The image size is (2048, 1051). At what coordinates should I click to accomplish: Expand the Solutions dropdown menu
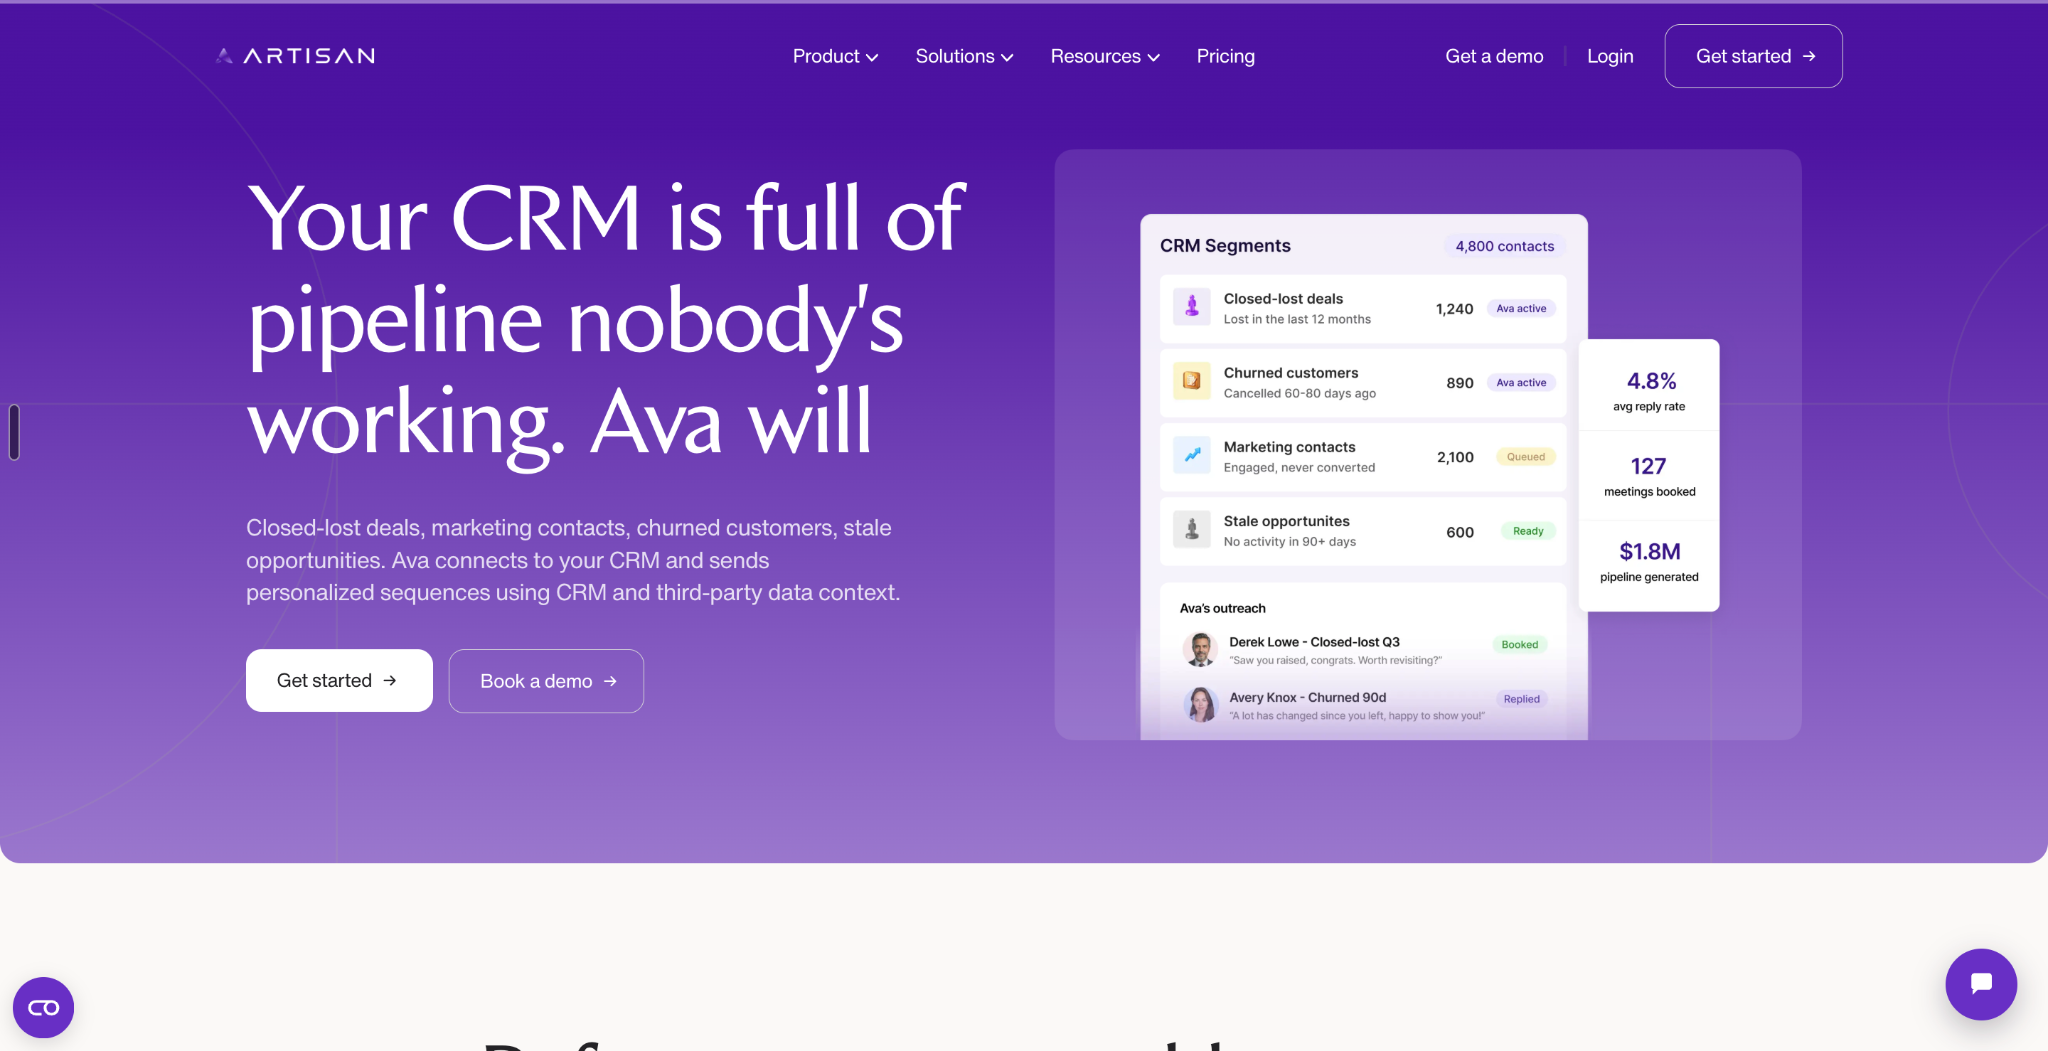coord(964,56)
